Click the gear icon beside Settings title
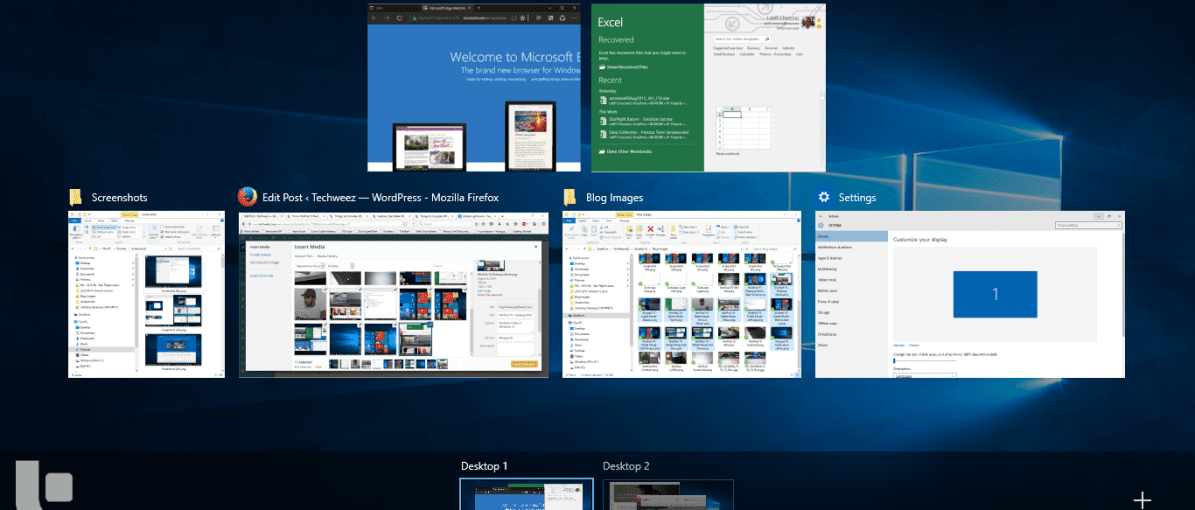Viewport: 1195px width, 510px height. (822, 197)
